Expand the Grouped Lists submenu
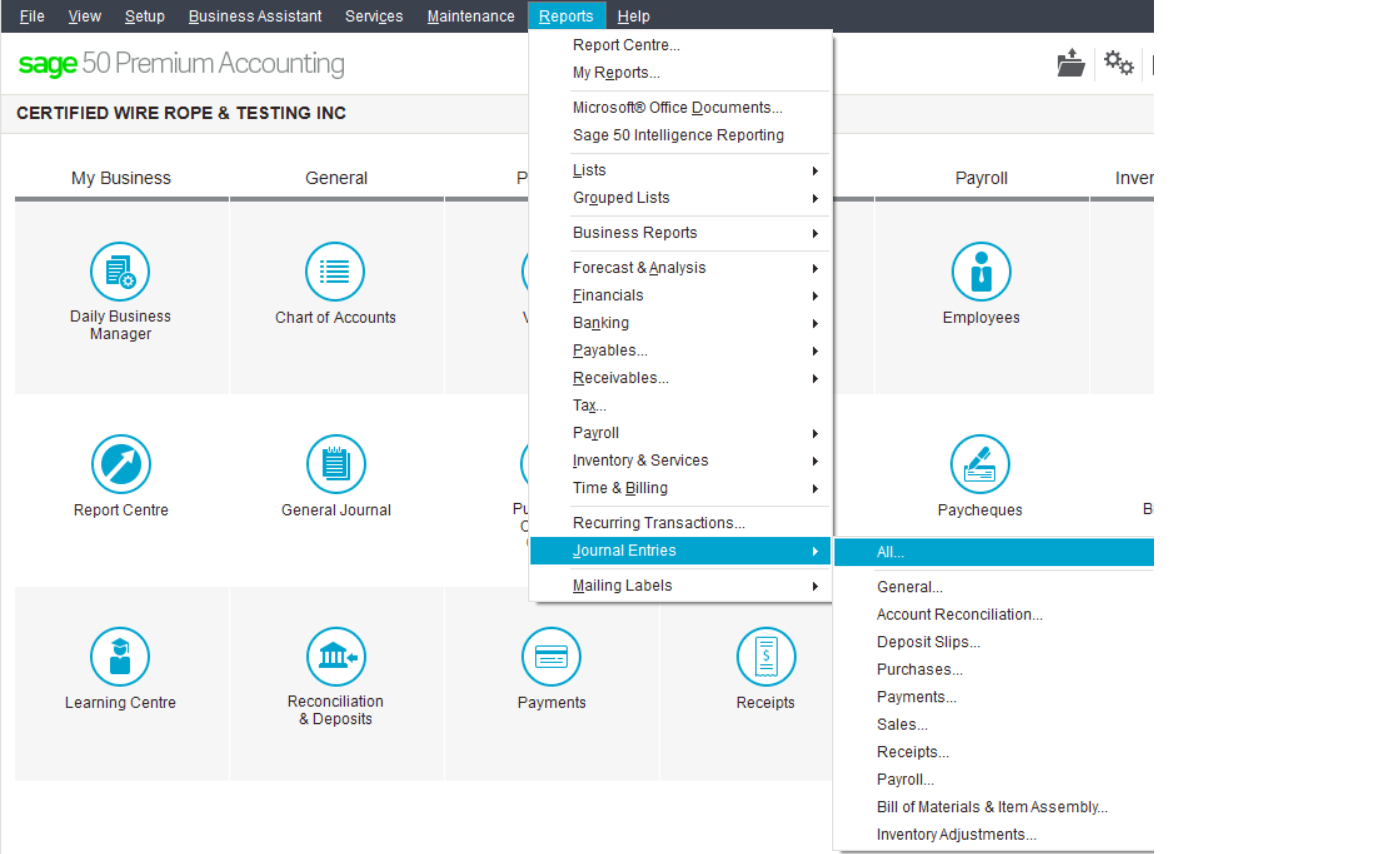The height and width of the screenshot is (854, 1395). (680, 198)
